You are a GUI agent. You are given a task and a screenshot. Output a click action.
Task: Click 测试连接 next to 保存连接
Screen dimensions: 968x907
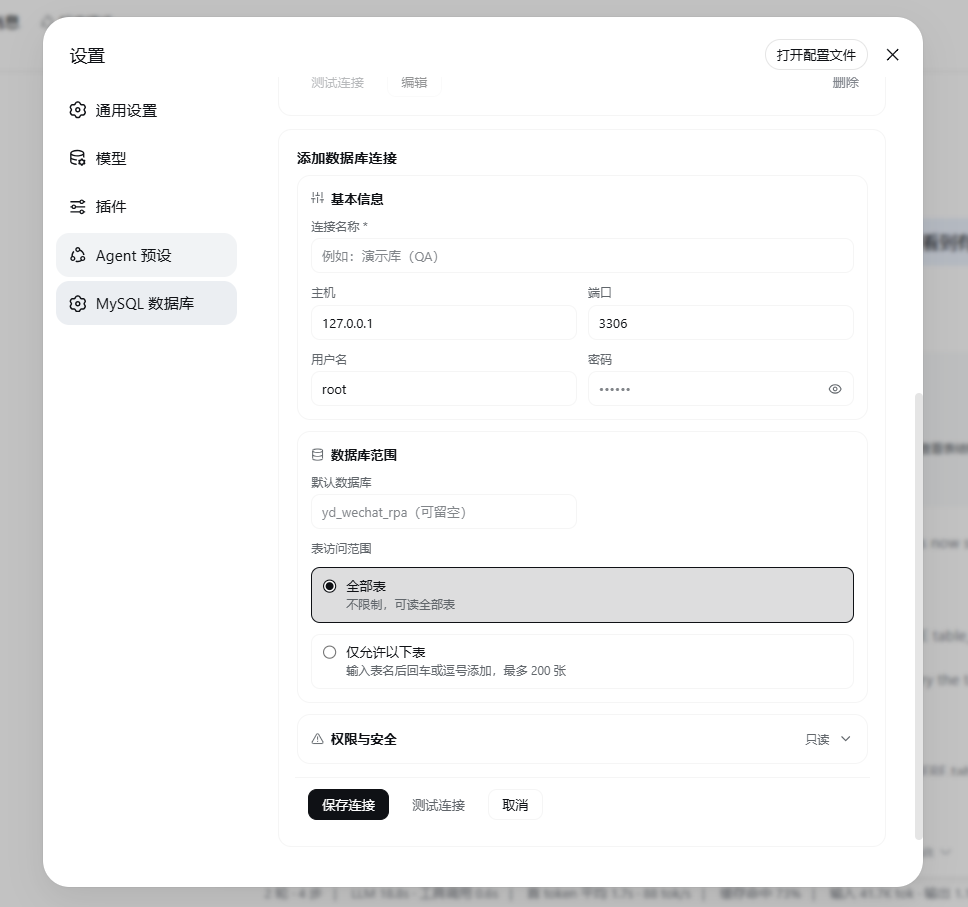(438, 805)
